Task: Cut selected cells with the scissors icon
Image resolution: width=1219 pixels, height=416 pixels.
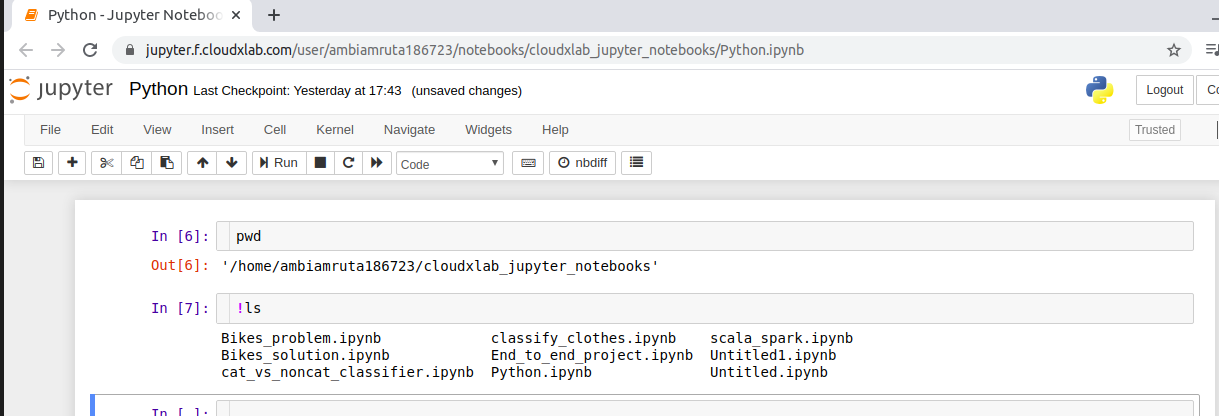Action: pyautogui.click(x=107, y=163)
